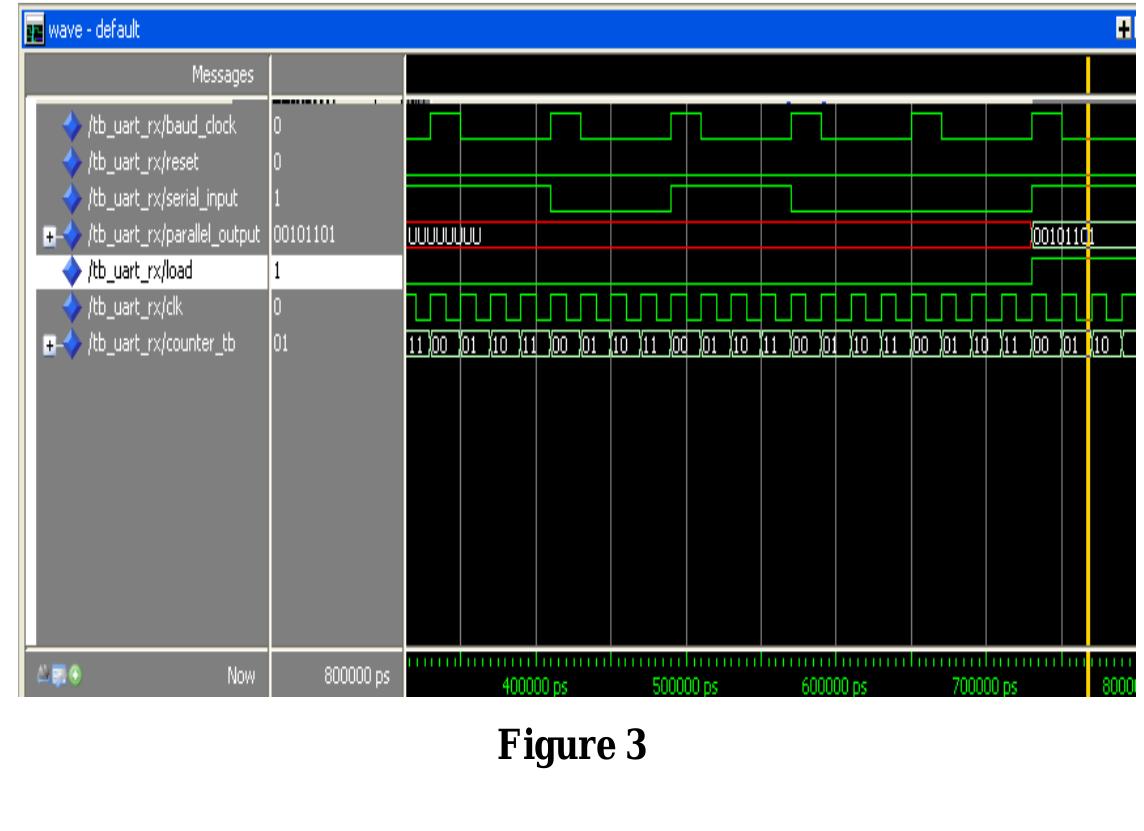Click the load value 1

coord(277,271)
